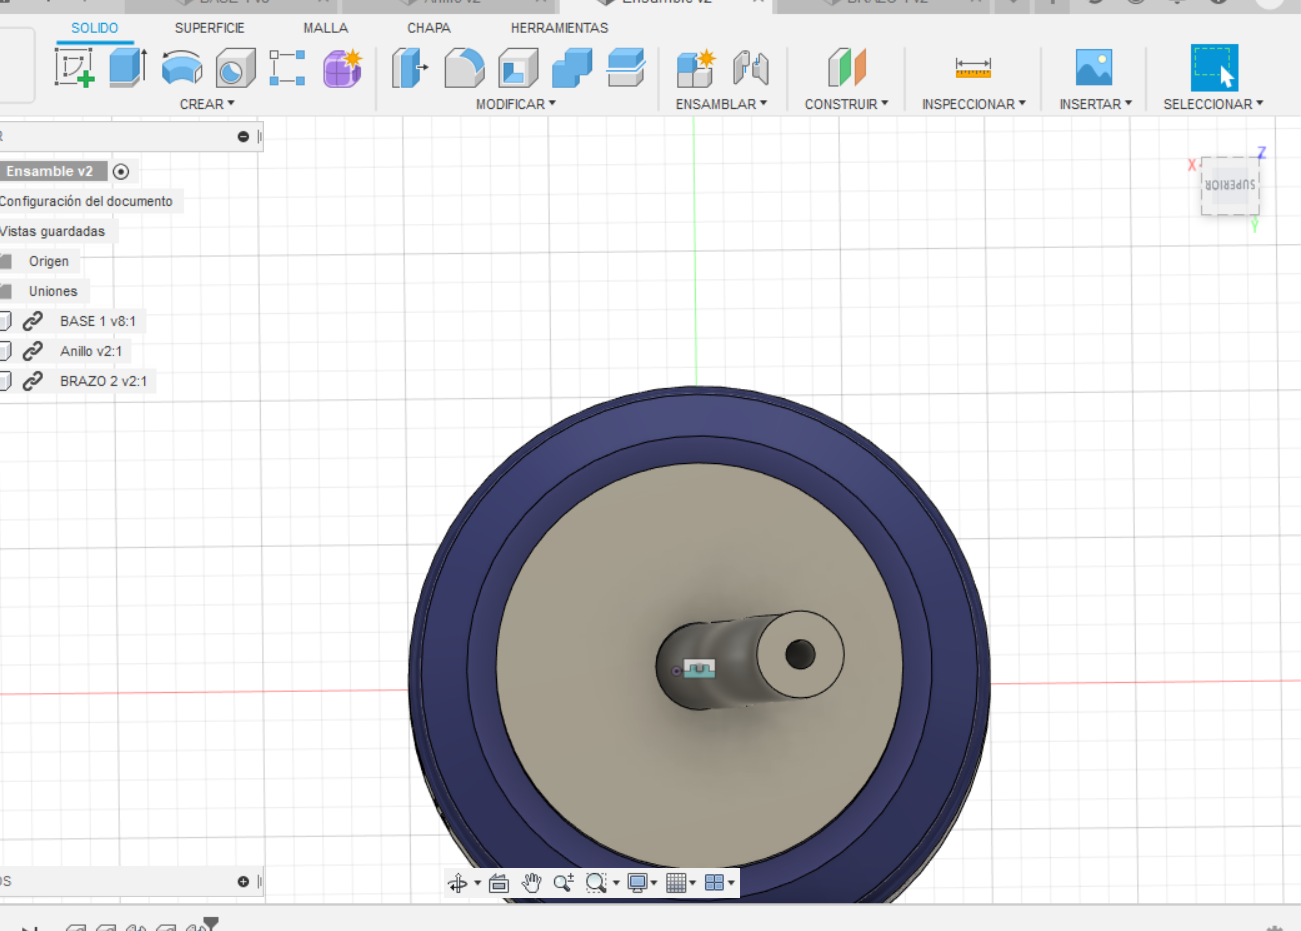Click the joint glyph on the model
Image resolution: width=1301 pixels, height=931 pixels.
click(x=699, y=668)
